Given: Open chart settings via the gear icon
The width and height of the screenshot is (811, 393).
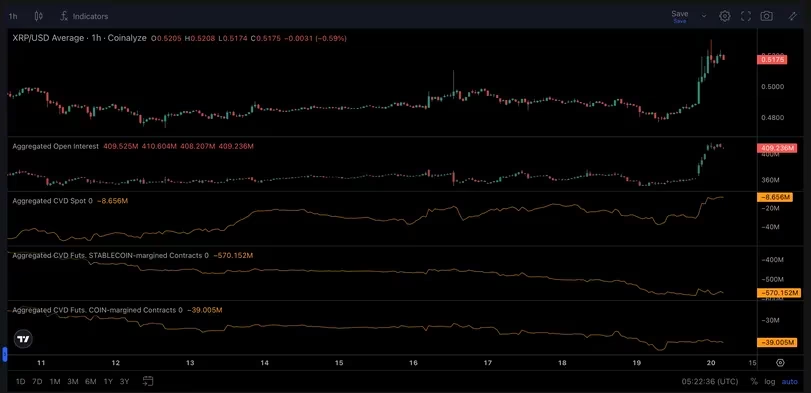Looking at the screenshot, I should (x=725, y=16).
